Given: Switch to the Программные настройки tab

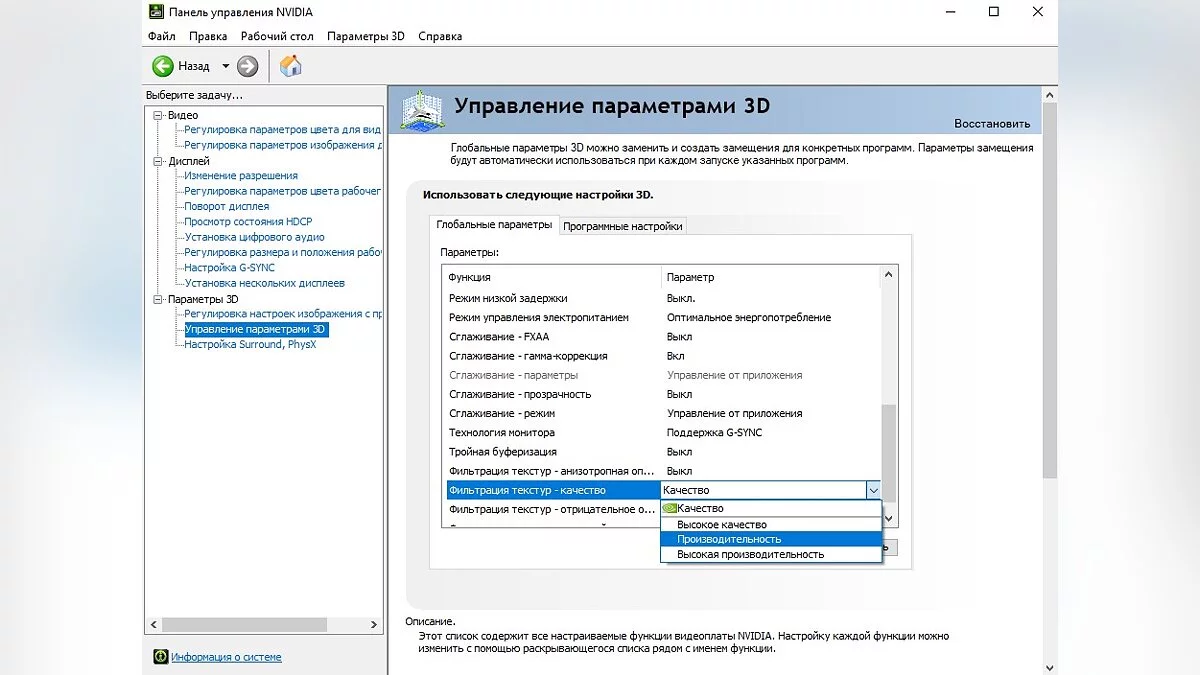Looking at the screenshot, I should [x=623, y=226].
